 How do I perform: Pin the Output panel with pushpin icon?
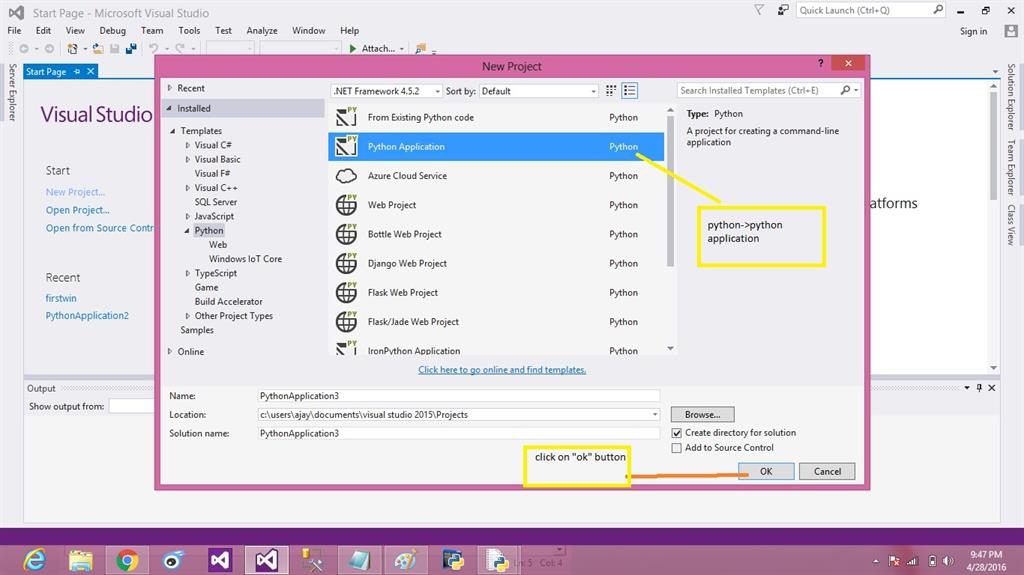click(979, 388)
